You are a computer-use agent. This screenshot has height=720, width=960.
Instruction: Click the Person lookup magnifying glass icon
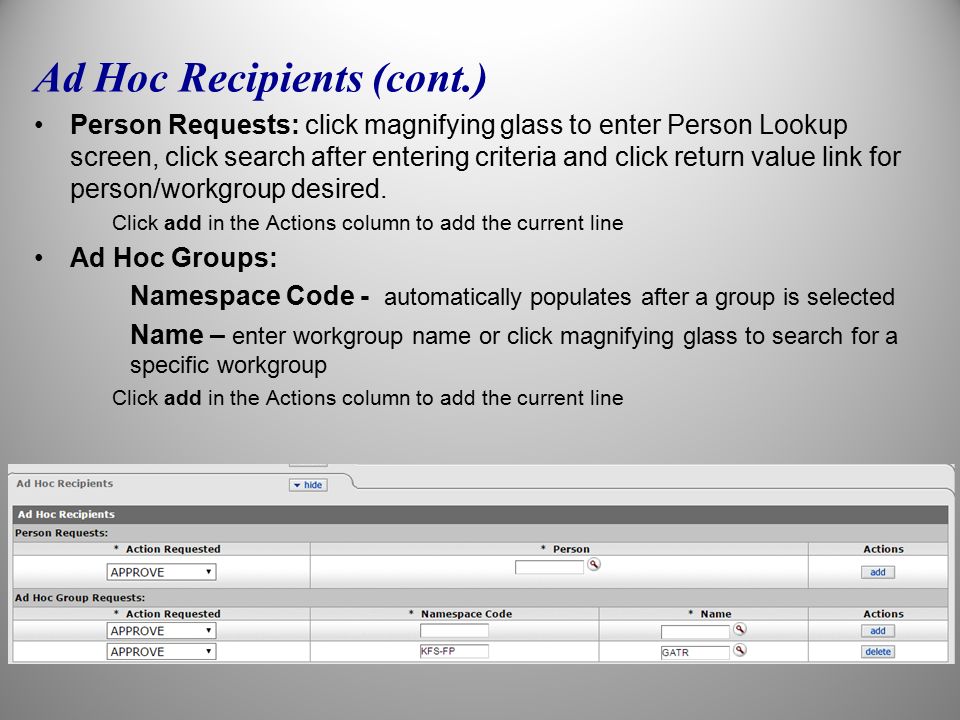click(594, 564)
